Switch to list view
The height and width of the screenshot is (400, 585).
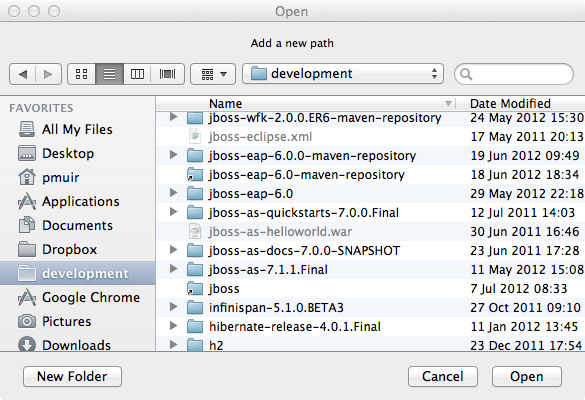(x=109, y=74)
